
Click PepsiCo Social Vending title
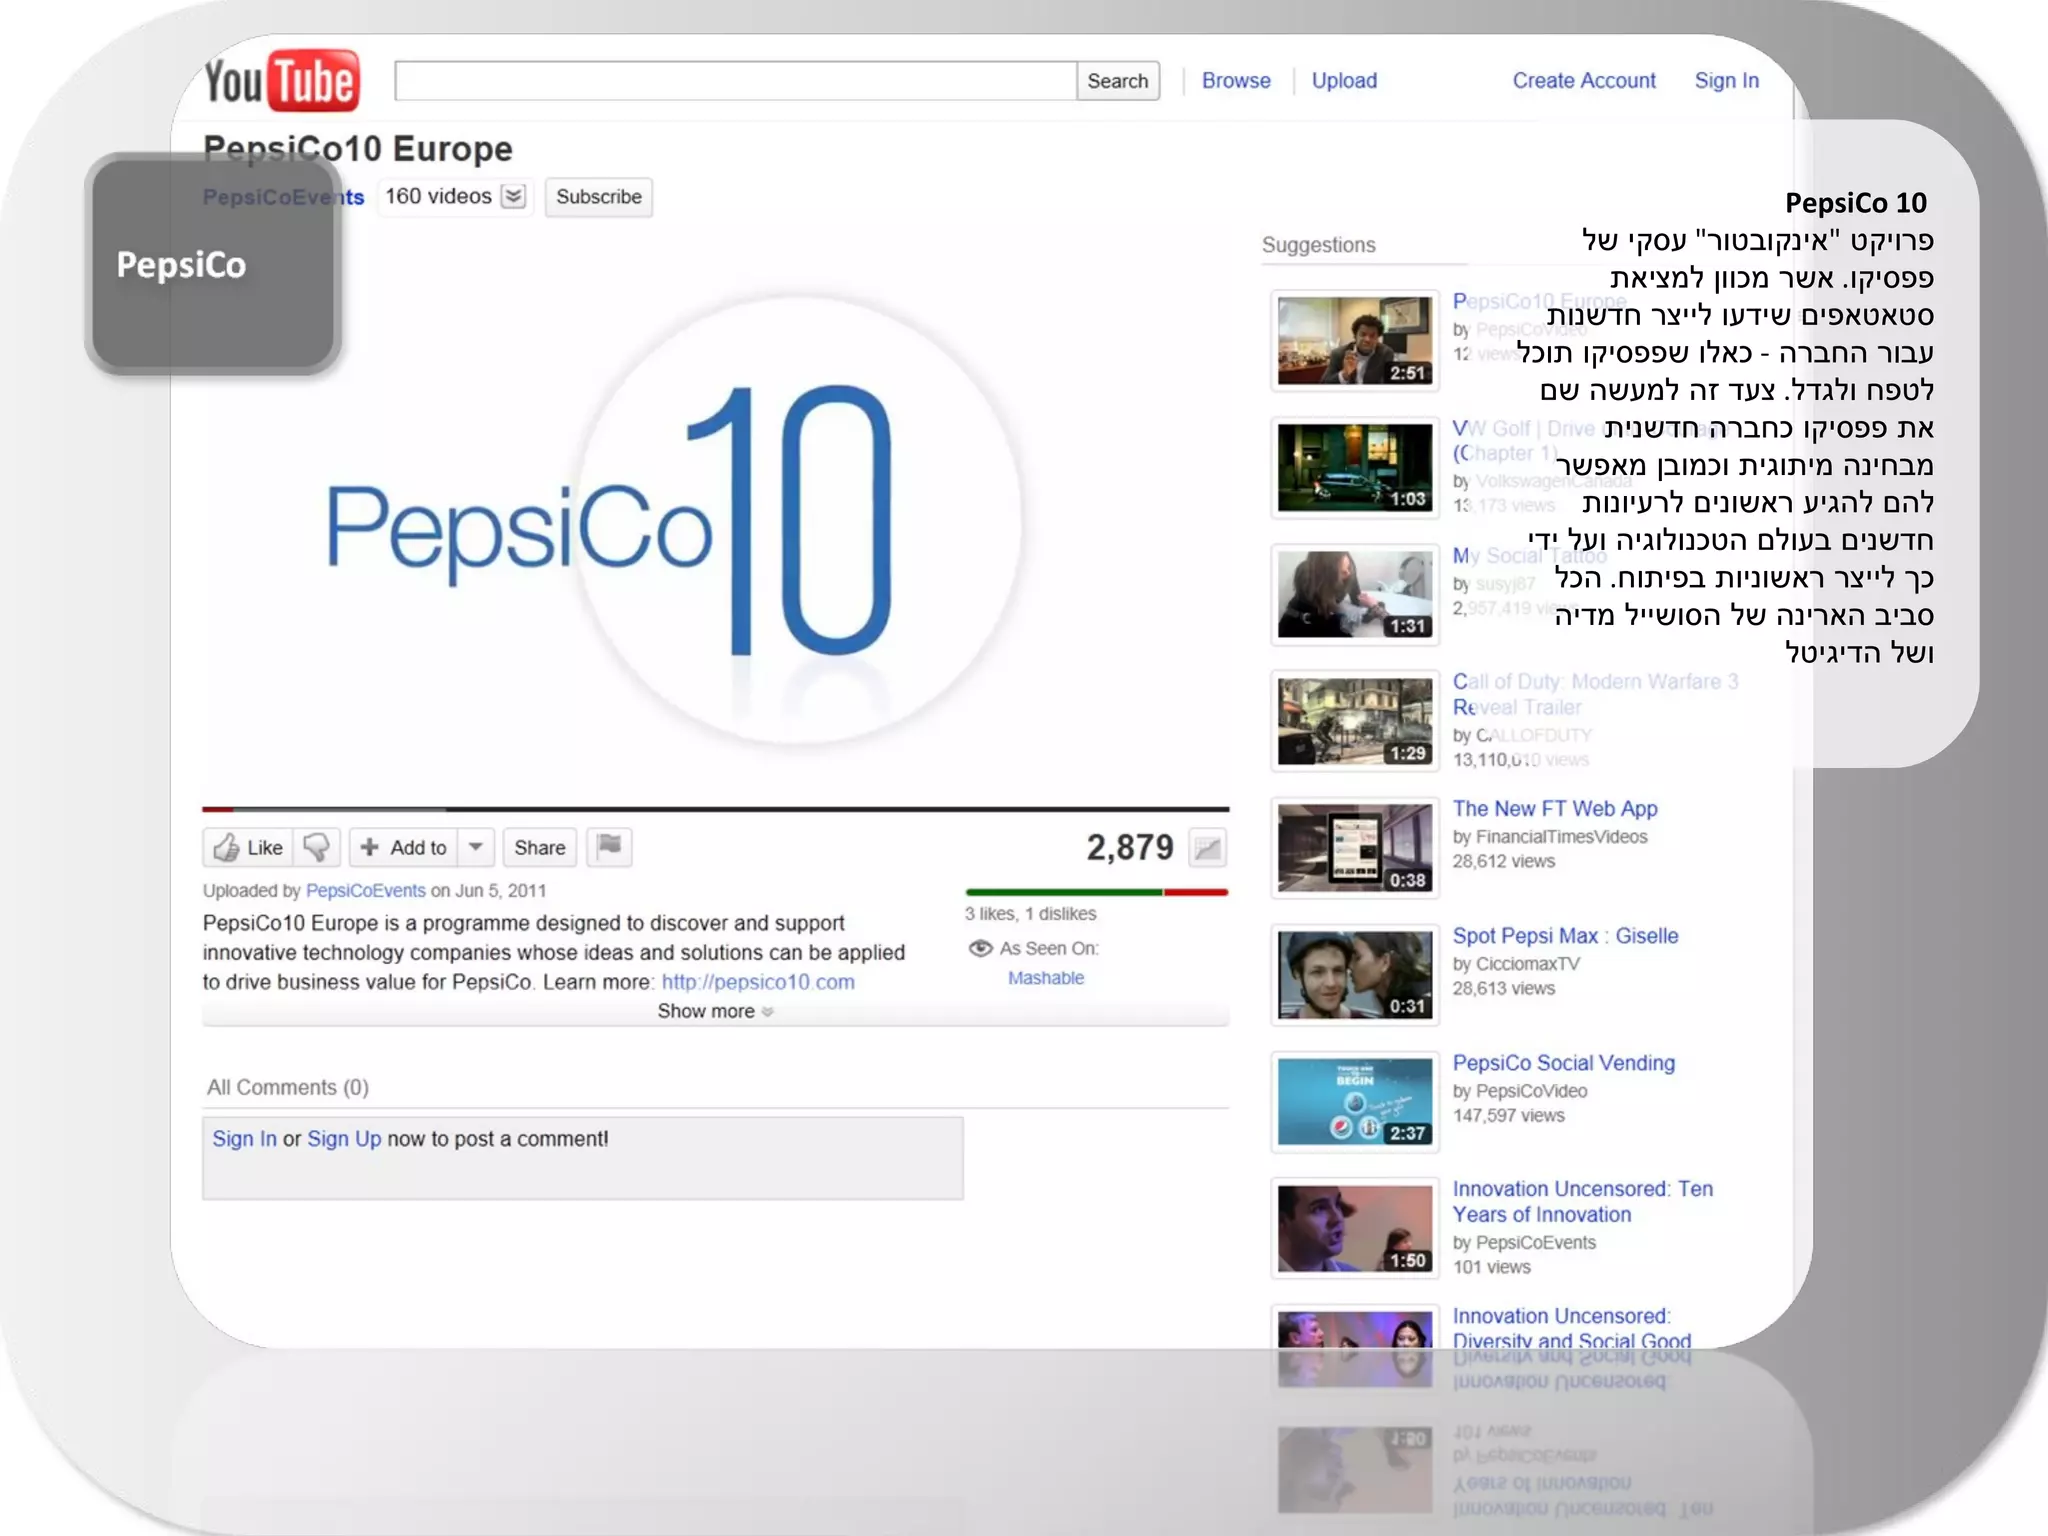1563,1063
